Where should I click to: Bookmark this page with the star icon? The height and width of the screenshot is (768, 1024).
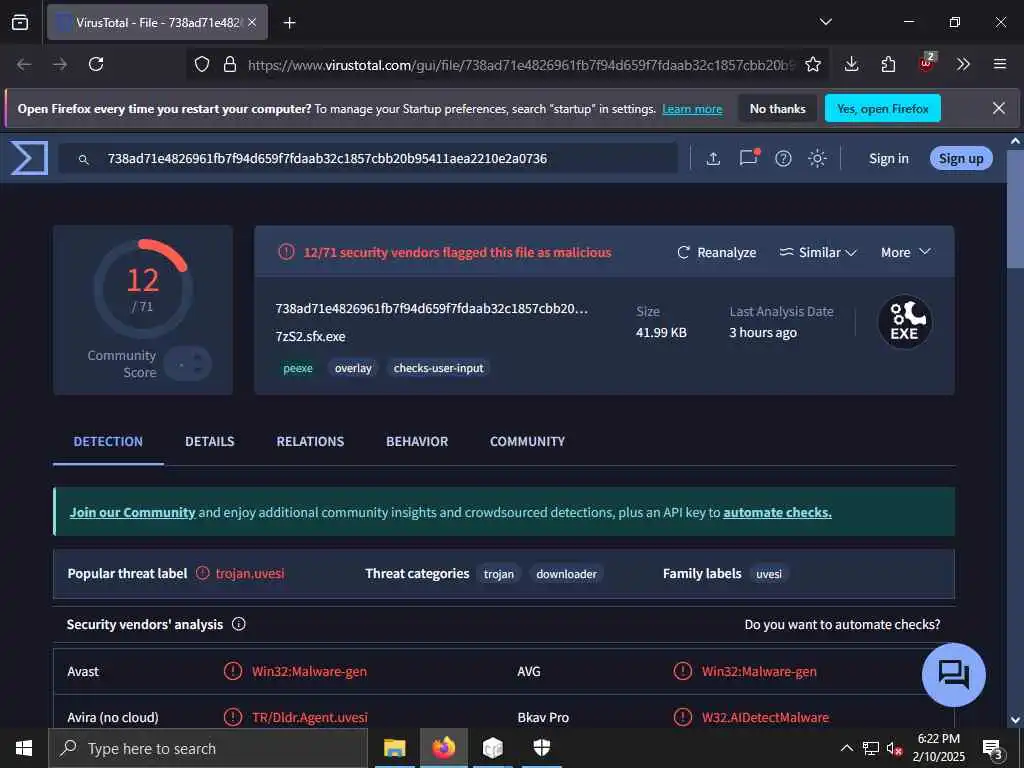pos(812,64)
